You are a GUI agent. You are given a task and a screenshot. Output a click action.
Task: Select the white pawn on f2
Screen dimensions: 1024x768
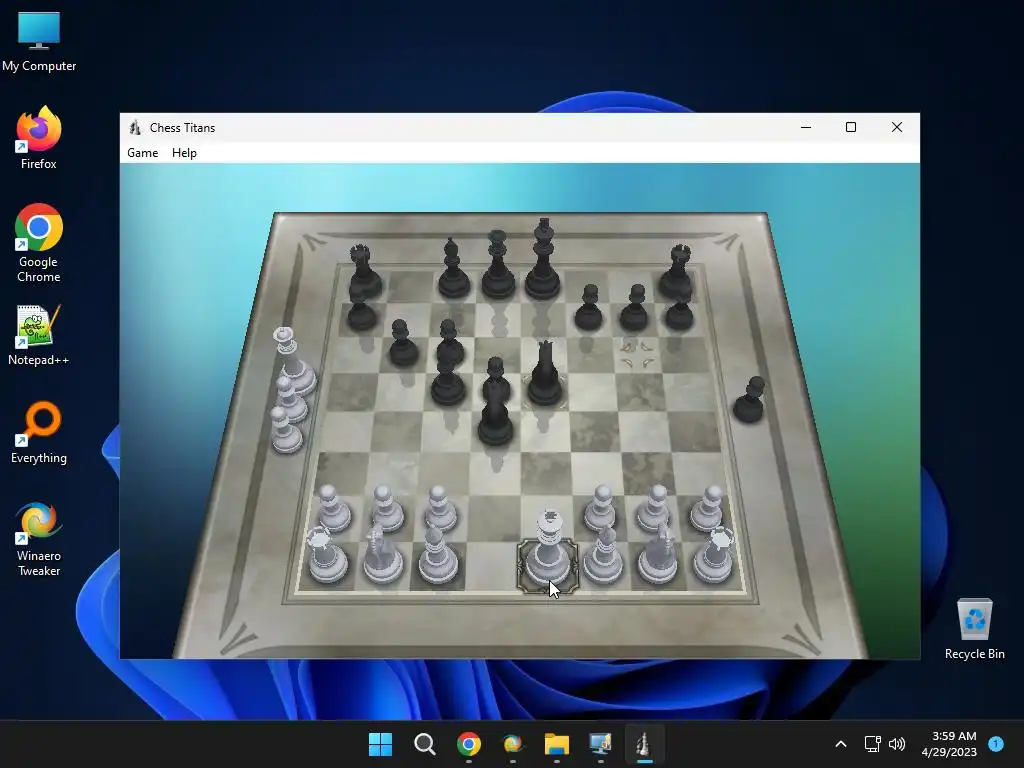coord(600,509)
